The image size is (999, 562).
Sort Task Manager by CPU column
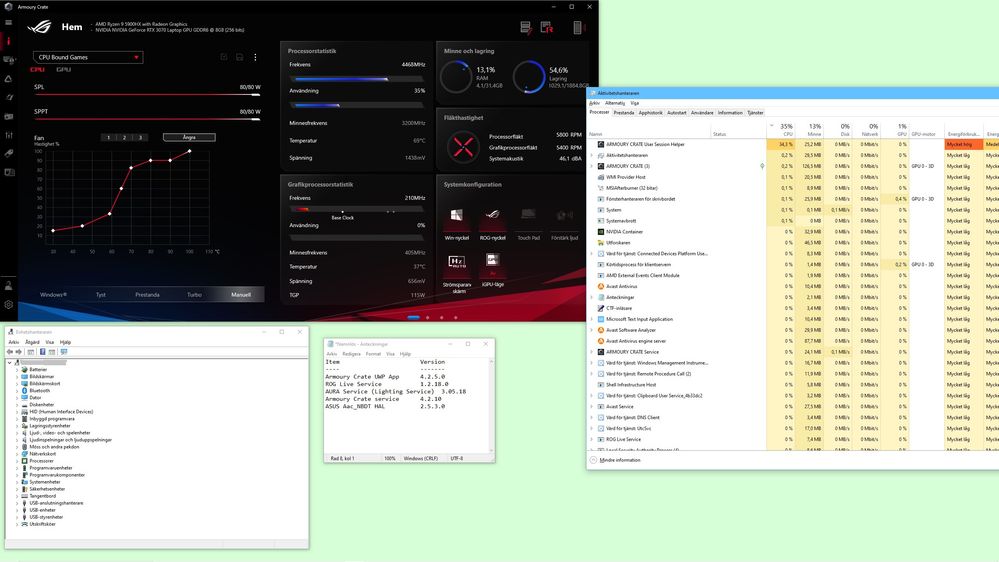(x=780, y=130)
